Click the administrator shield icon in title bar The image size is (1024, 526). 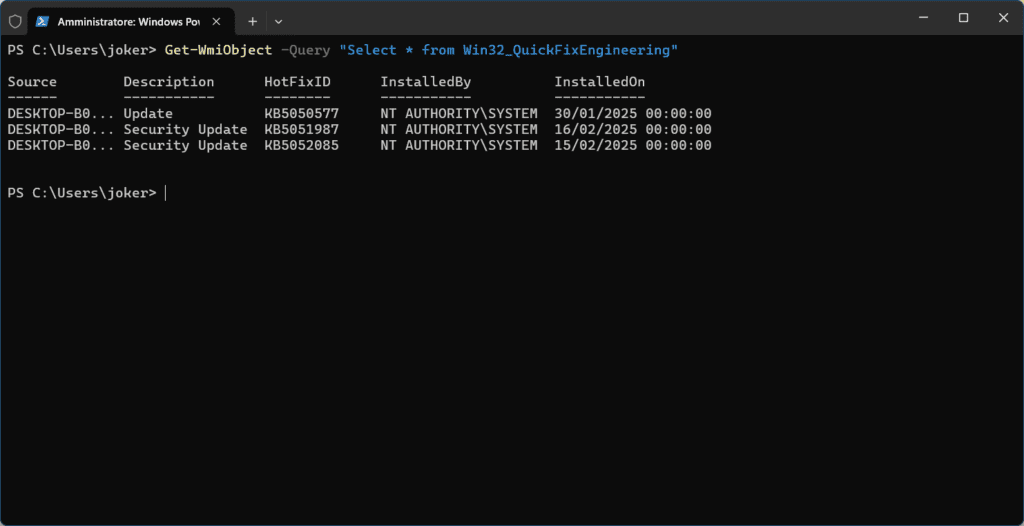[x=14, y=20]
